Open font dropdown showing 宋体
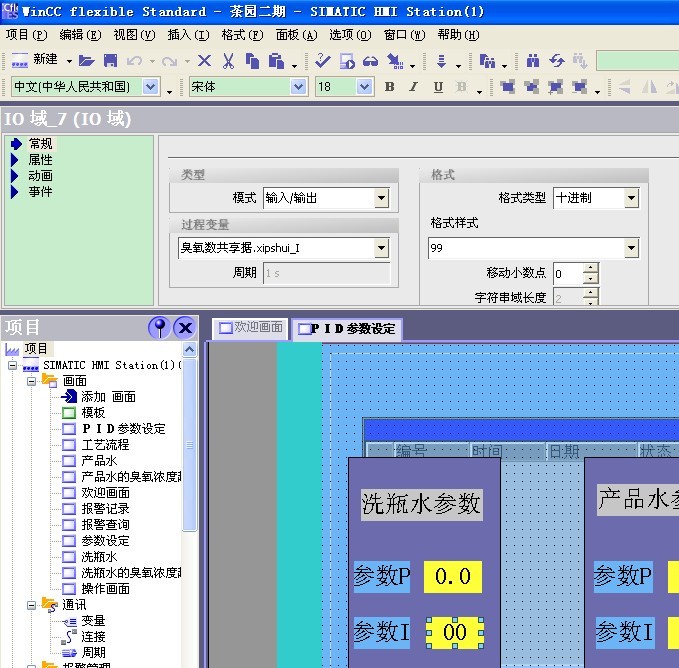679x668 pixels. click(x=298, y=87)
